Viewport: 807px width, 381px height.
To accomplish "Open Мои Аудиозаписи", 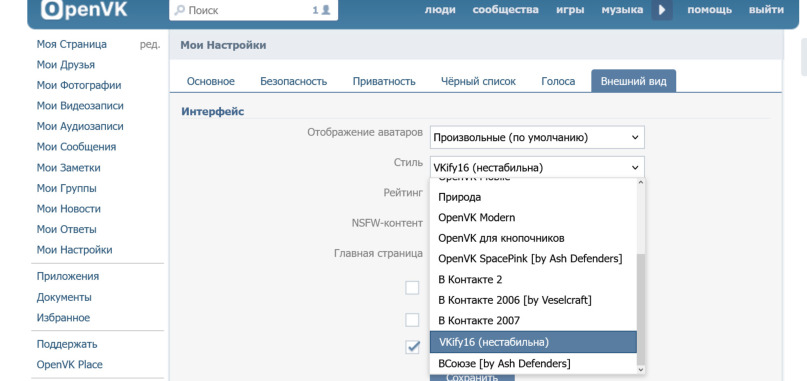I will pos(80,127).
